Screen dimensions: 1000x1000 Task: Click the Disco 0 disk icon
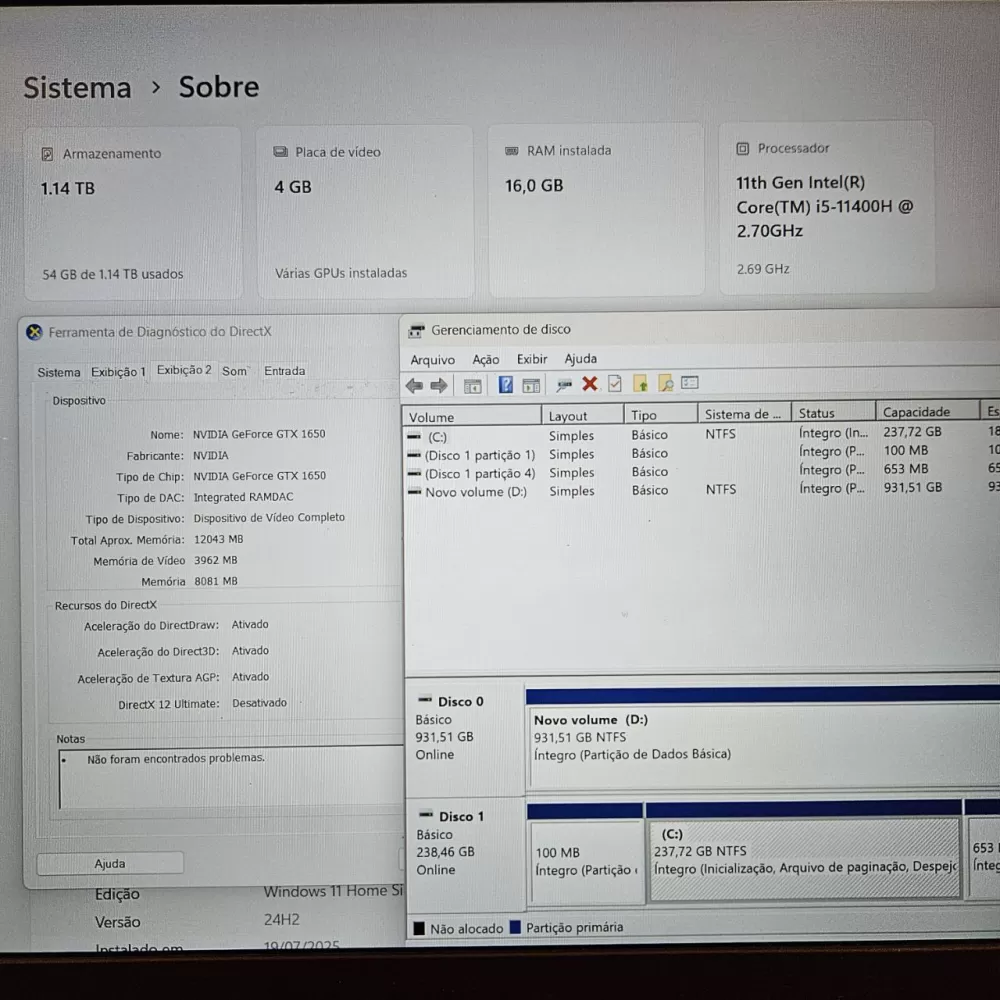tap(425, 700)
